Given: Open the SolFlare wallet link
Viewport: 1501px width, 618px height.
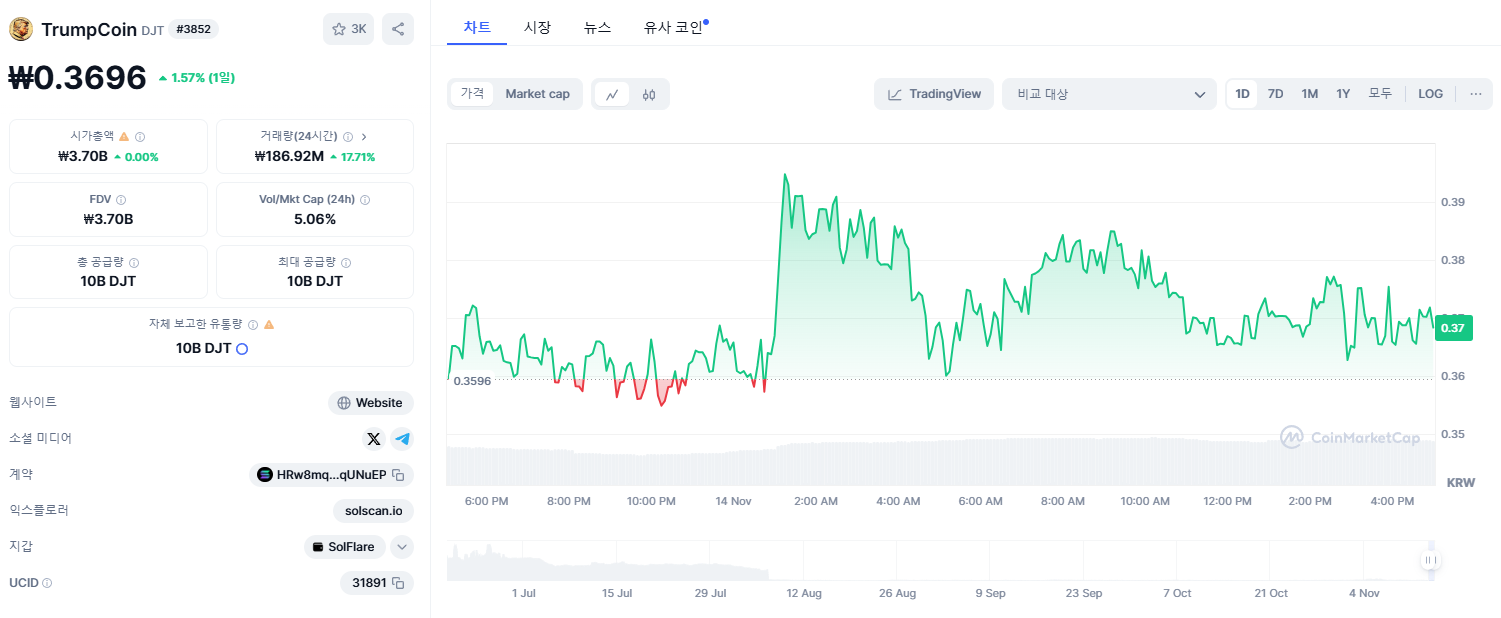Looking at the screenshot, I should pos(345,547).
